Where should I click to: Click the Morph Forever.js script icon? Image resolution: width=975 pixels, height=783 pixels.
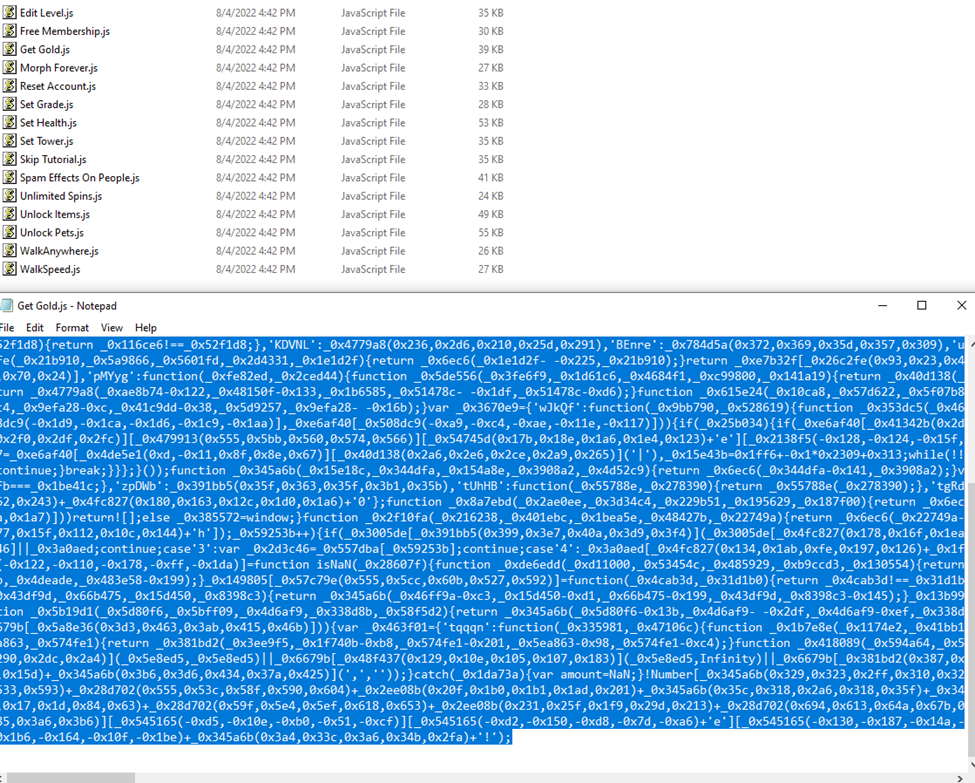click(10, 68)
